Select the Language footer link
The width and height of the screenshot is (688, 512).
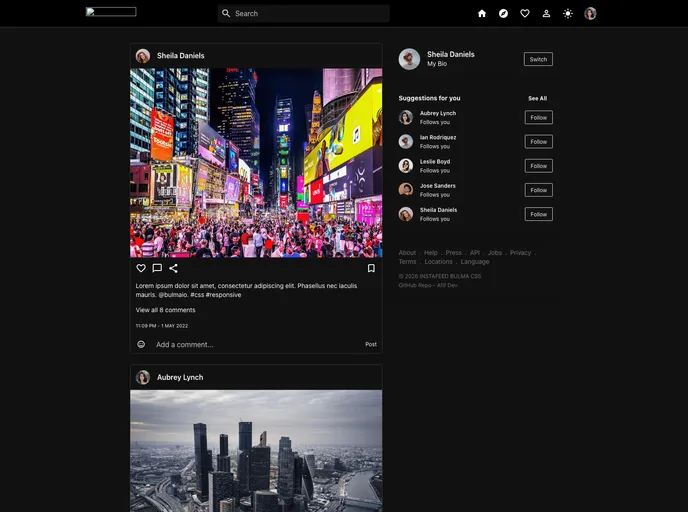[x=475, y=262]
